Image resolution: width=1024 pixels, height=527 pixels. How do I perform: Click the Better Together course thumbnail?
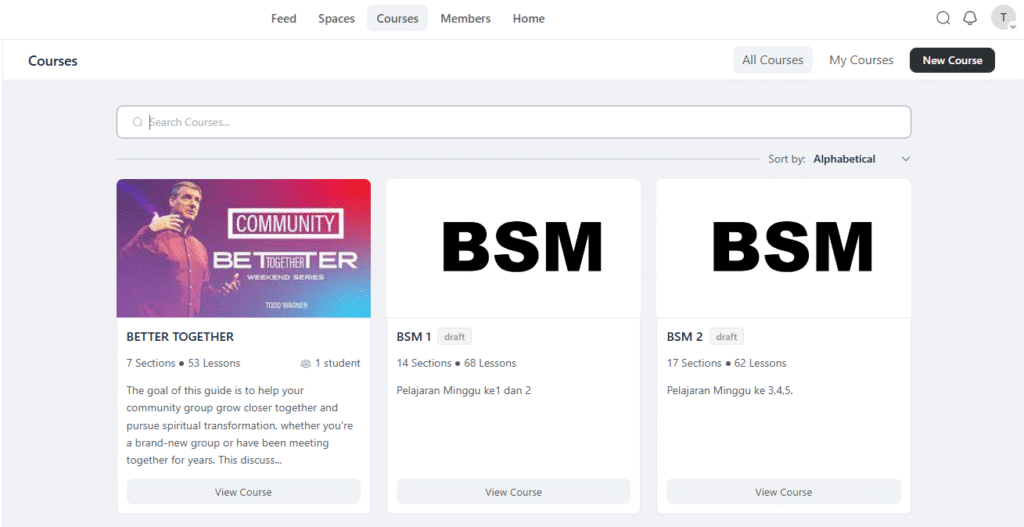243,248
